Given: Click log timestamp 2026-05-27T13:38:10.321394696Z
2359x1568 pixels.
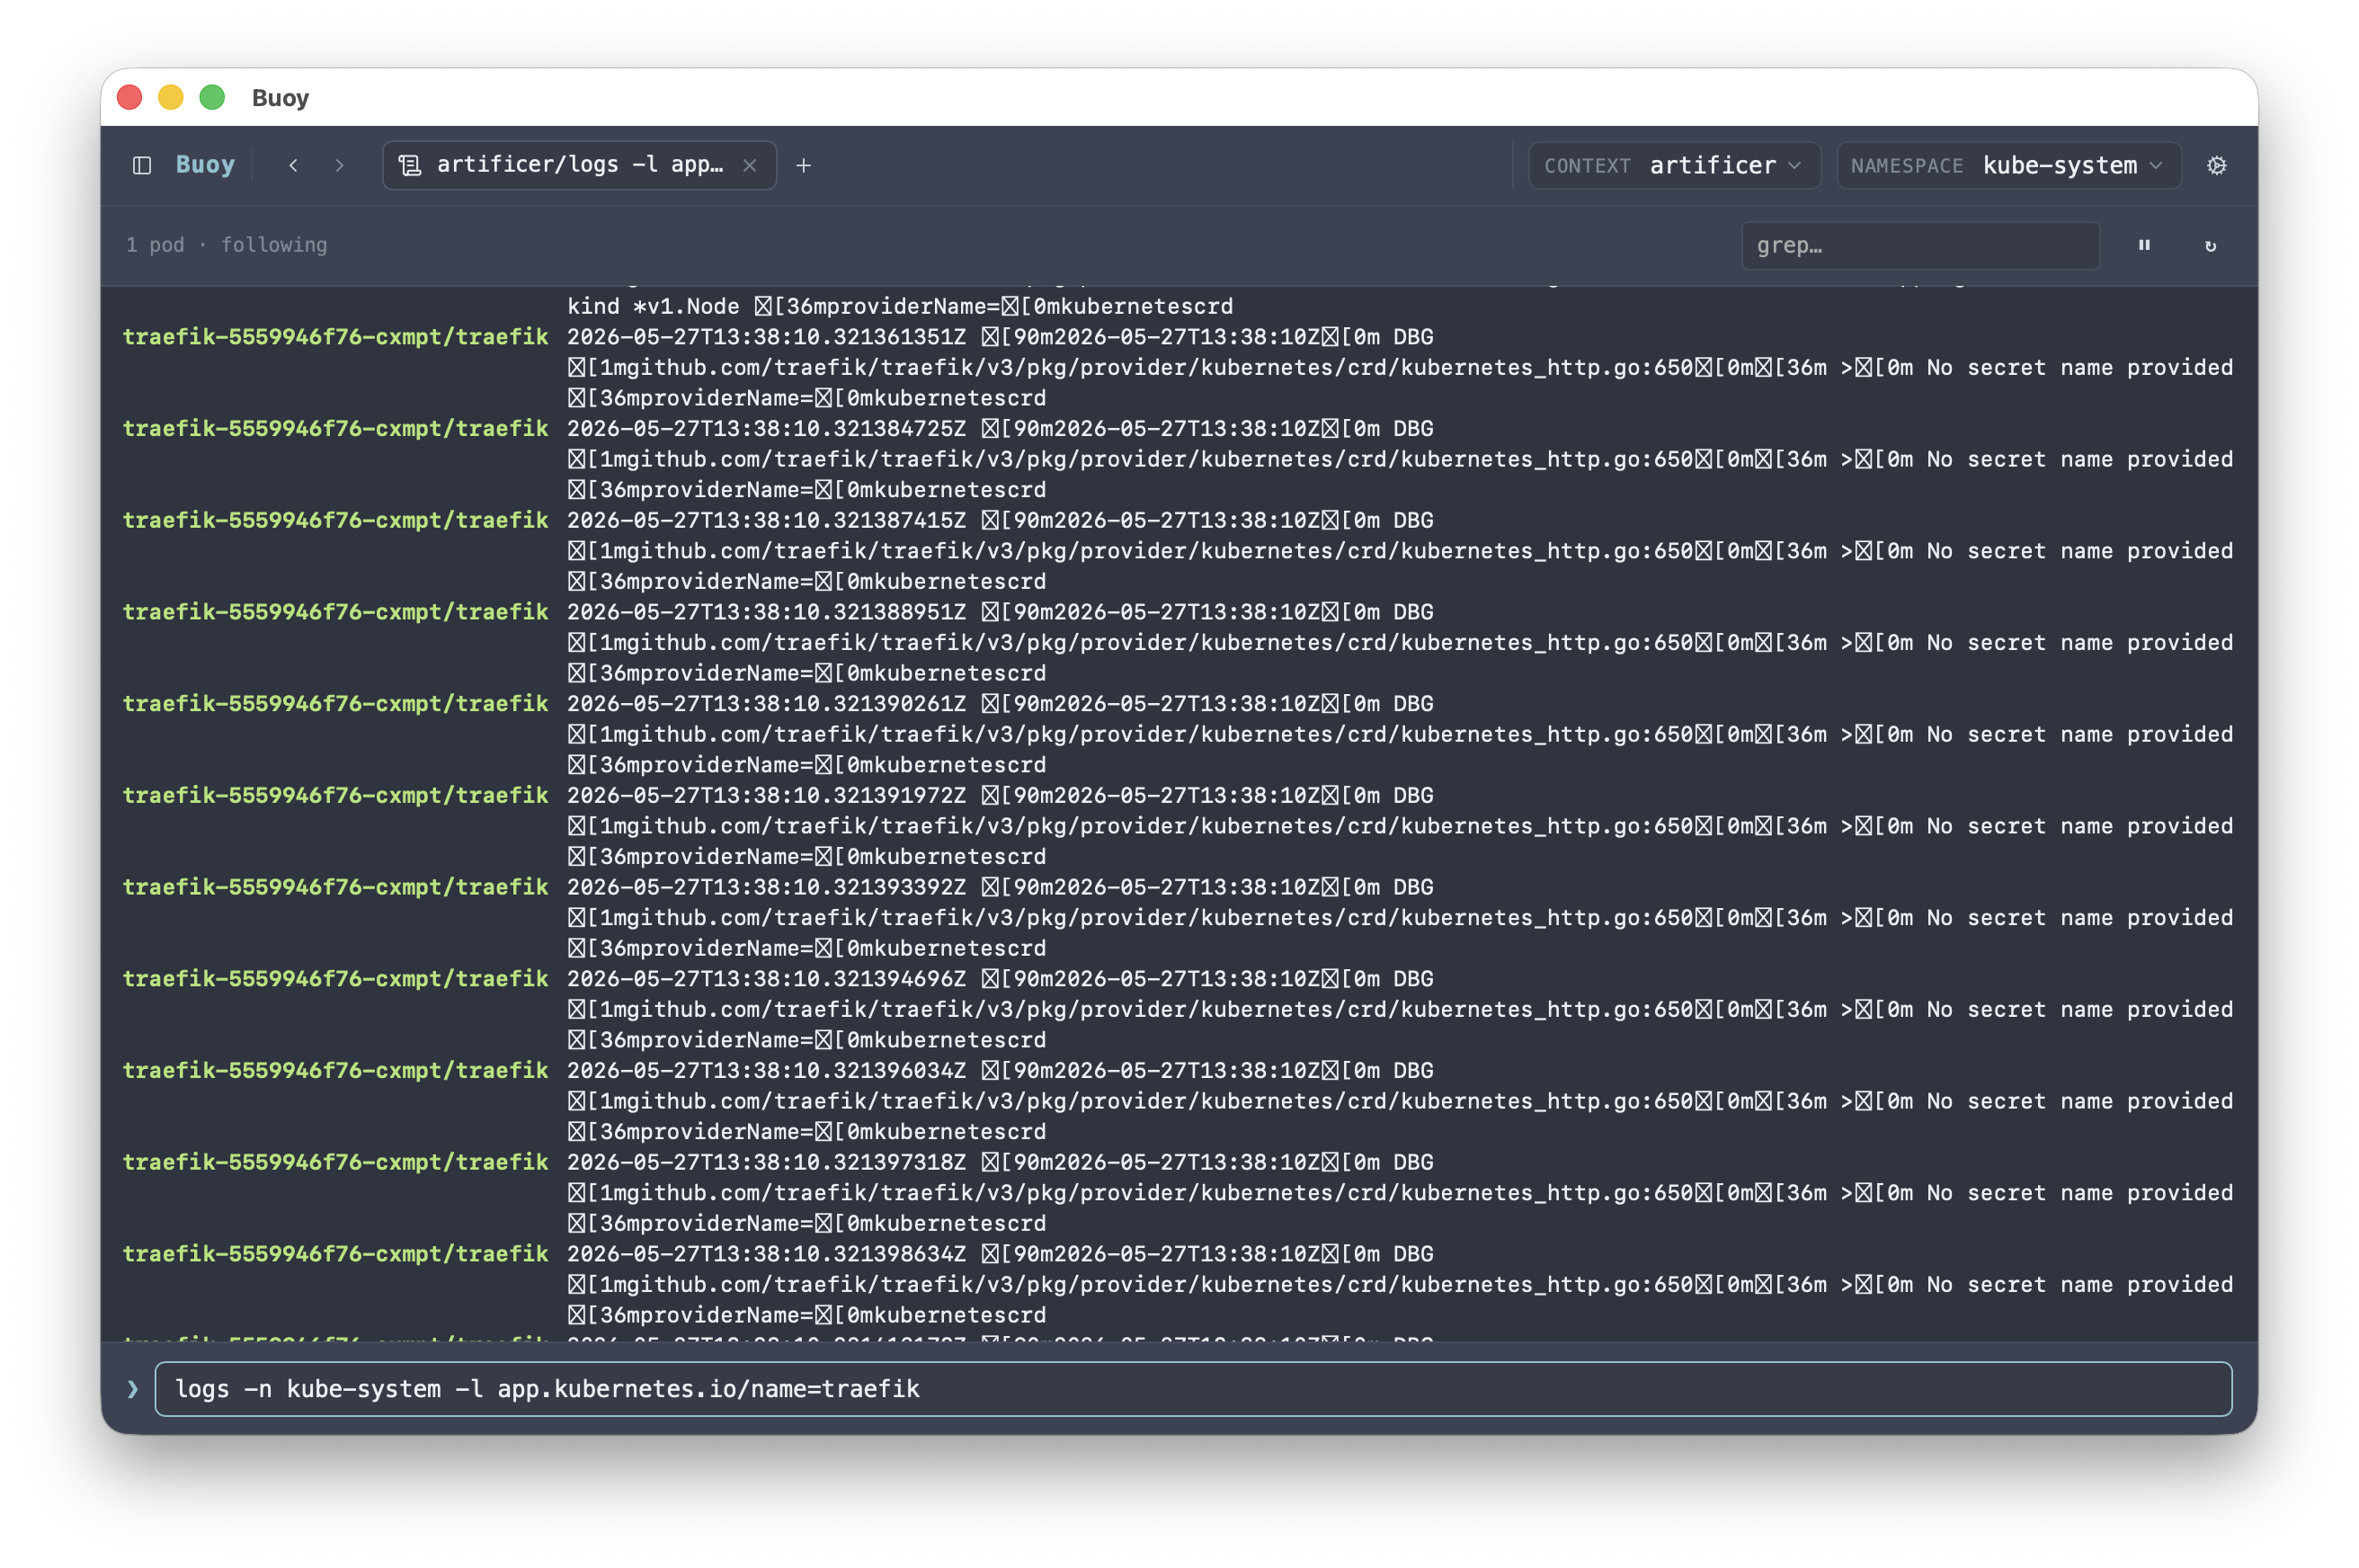Looking at the screenshot, I should pyautogui.click(x=767, y=979).
